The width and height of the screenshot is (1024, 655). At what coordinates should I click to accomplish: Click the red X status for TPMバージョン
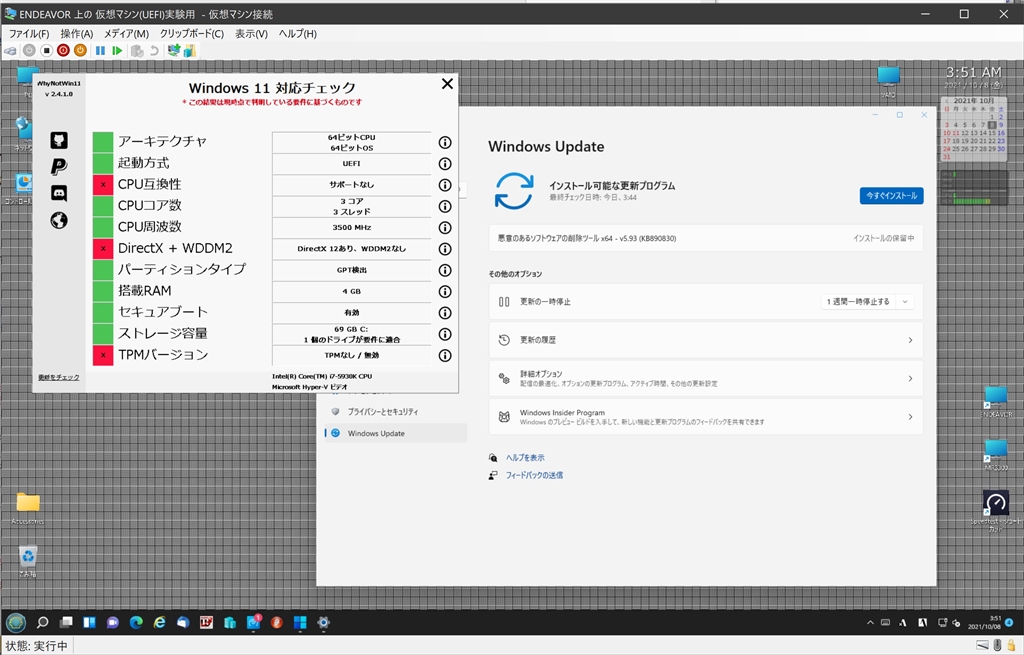coord(103,355)
